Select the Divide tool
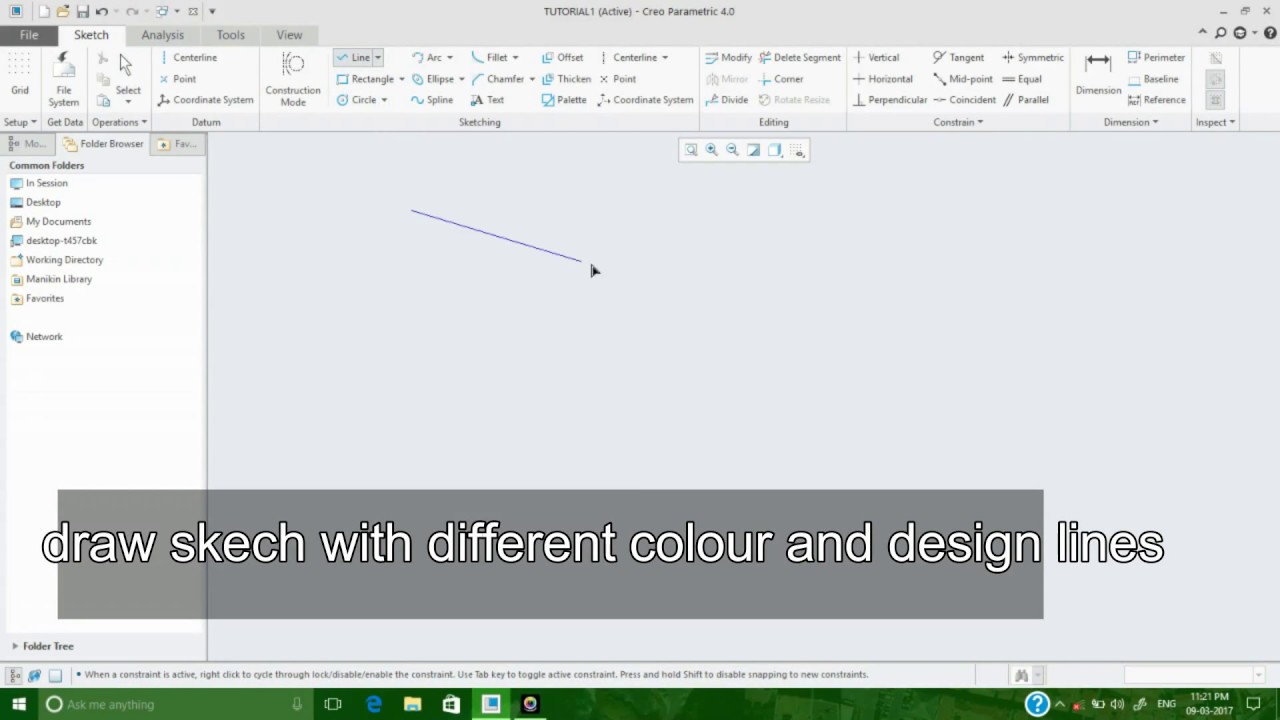This screenshot has height=720, width=1280. pos(726,100)
